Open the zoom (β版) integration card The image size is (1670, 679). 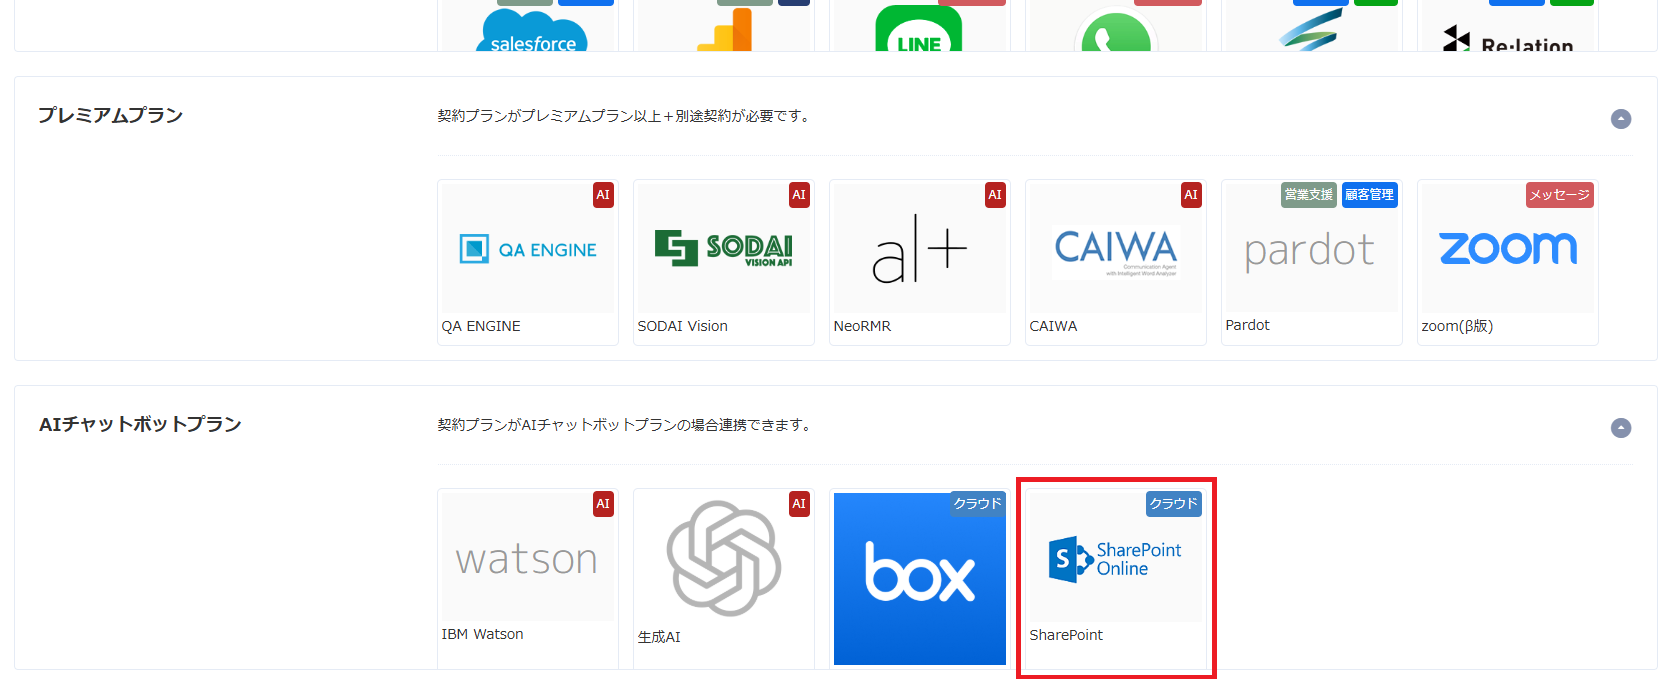pyautogui.click(x=1508, y=263)
